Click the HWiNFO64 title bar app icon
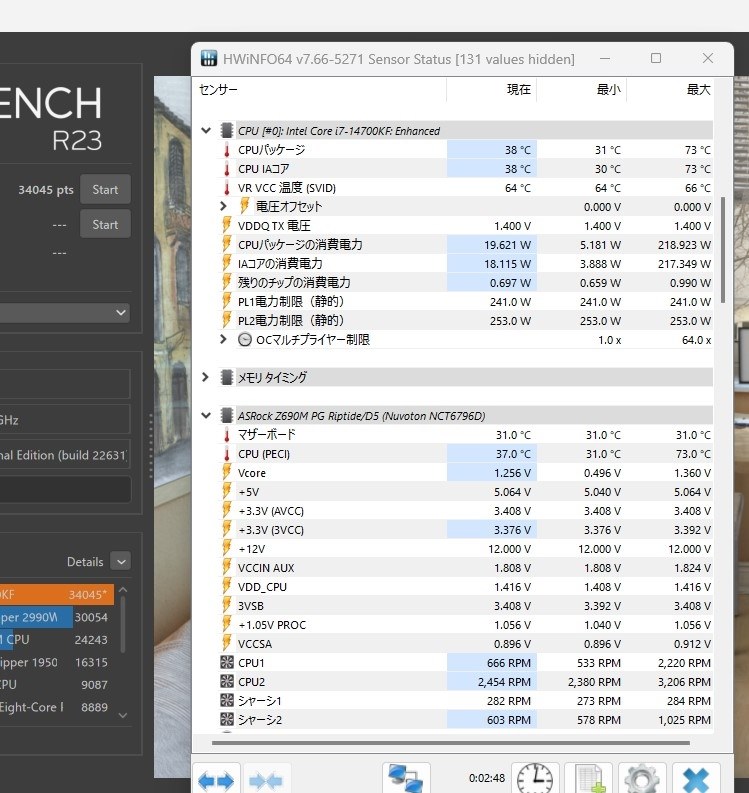749x793 pixels. [x=209, y=59]
